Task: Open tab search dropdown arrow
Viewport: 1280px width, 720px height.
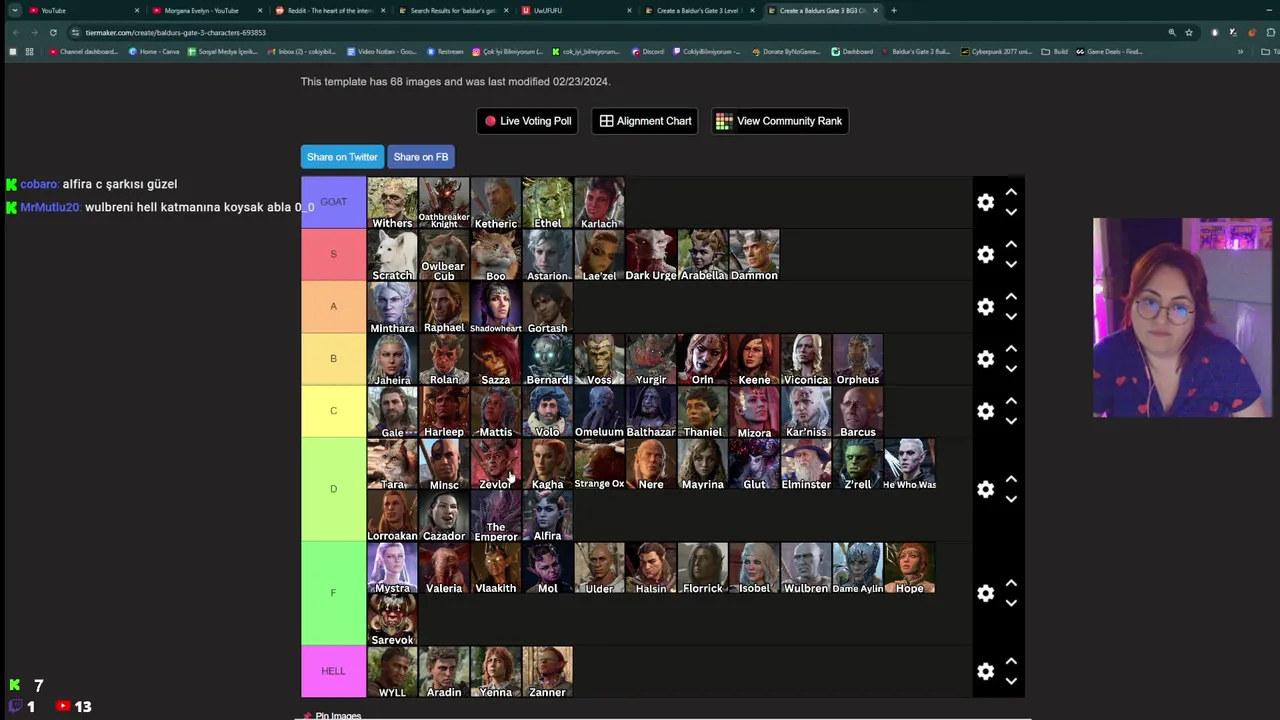Action: pos(15,10)
